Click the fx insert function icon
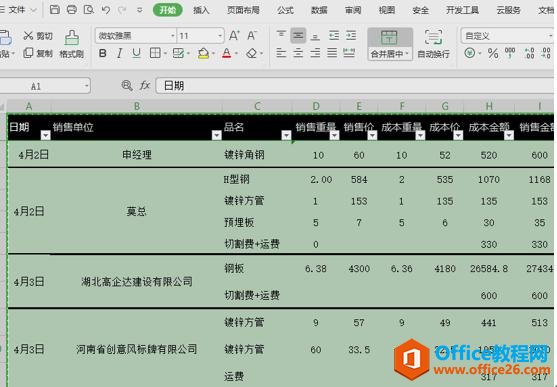The image size is (557, 387). pos(145,86)
